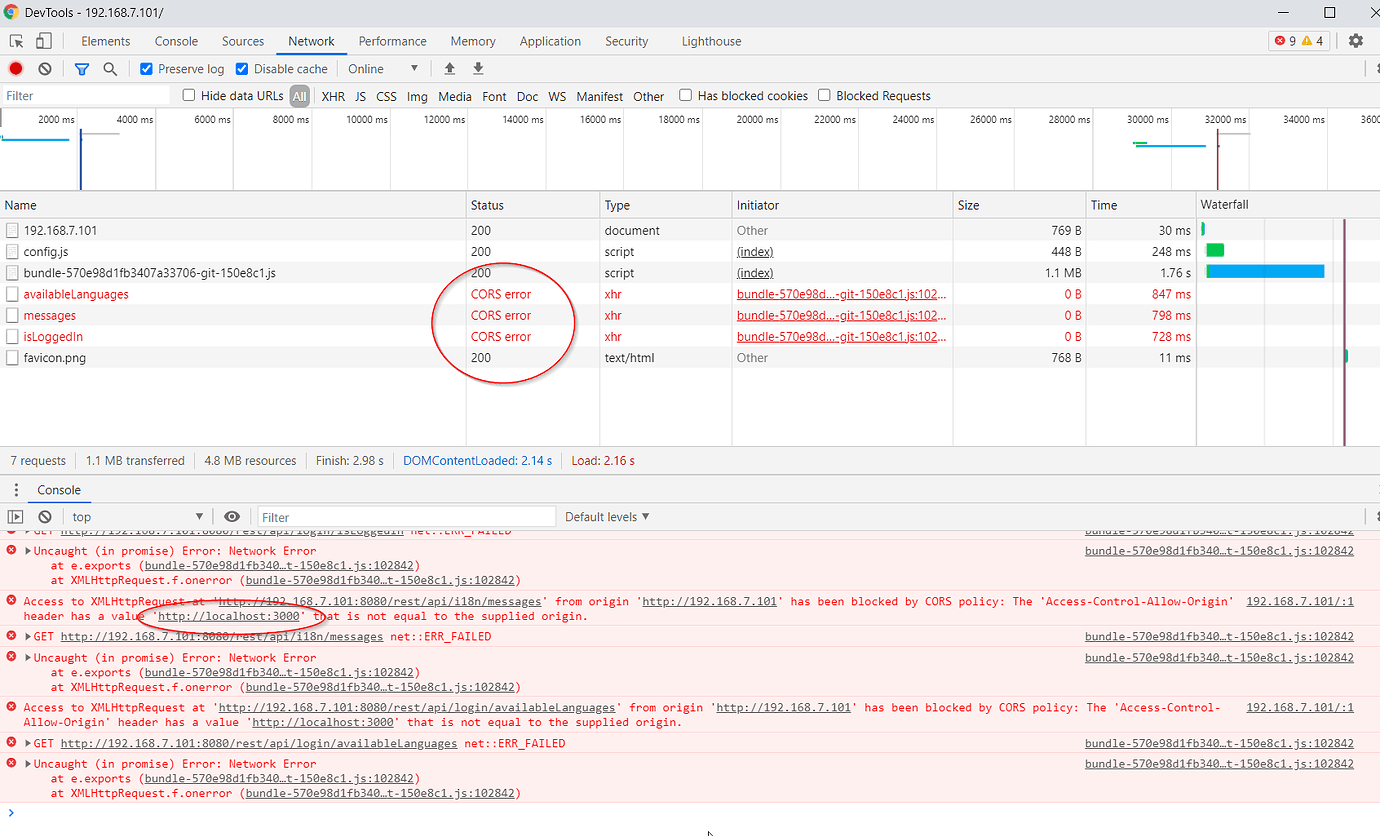This screenshot has height=836, width=1380.
Task: Click the network Filter input field
Action: tap(85, 95)
